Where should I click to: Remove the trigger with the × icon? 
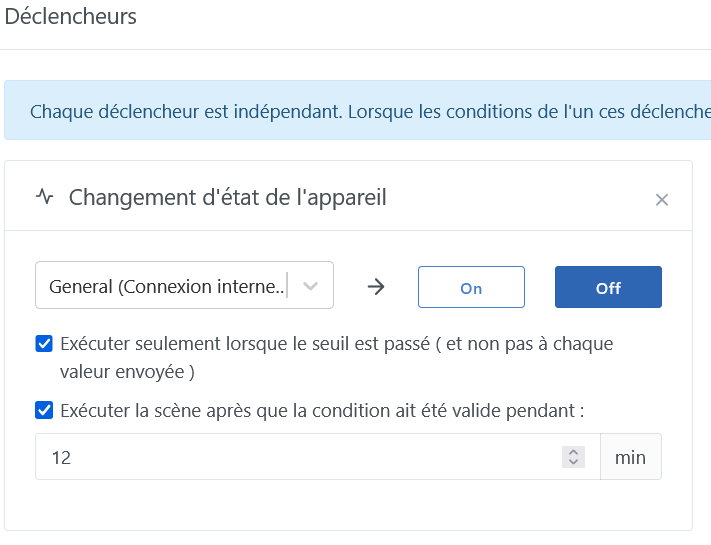pyautogui.click(x=661, y=200)
